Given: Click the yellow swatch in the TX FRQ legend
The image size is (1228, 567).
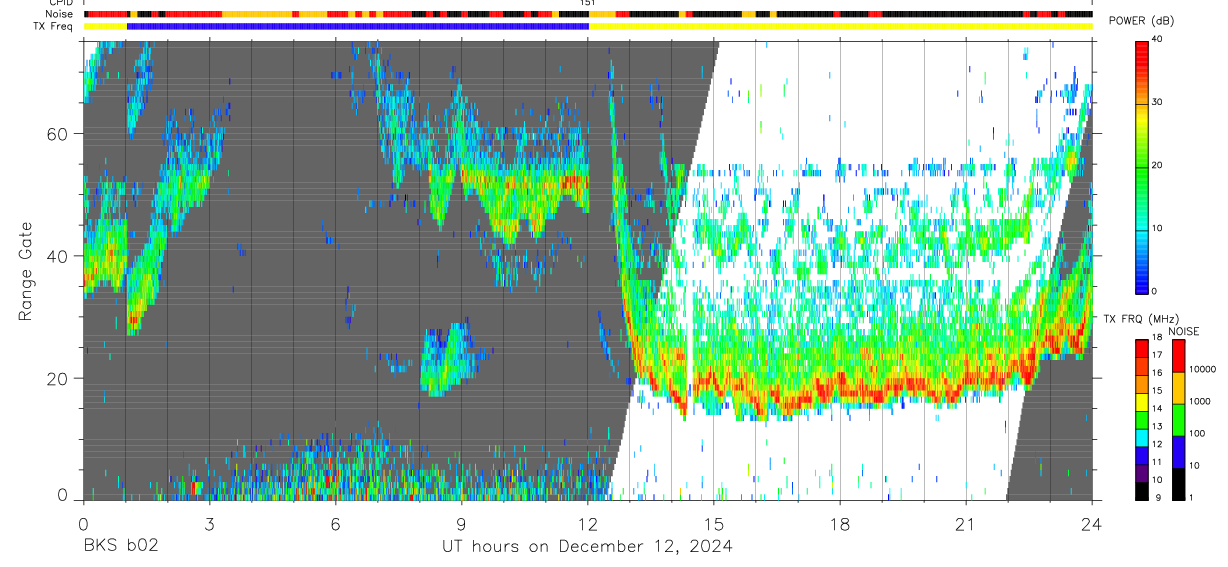Looking at the screenshot, I should [1141, 402].
